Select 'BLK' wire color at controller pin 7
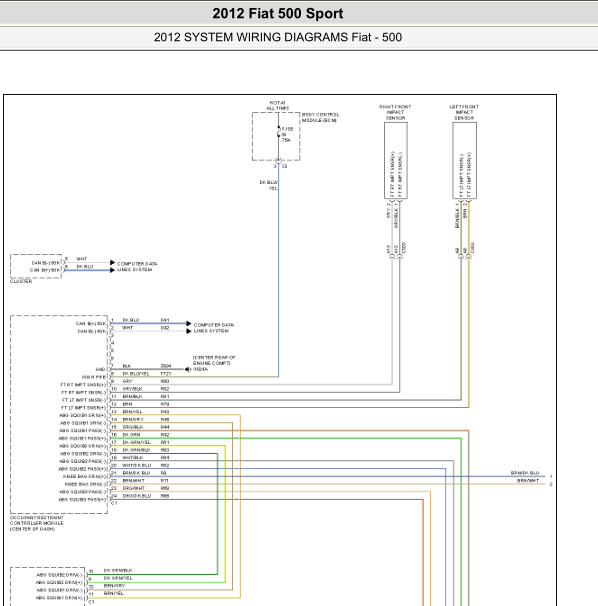The image size is (598, 606). [x=126, y=366]
